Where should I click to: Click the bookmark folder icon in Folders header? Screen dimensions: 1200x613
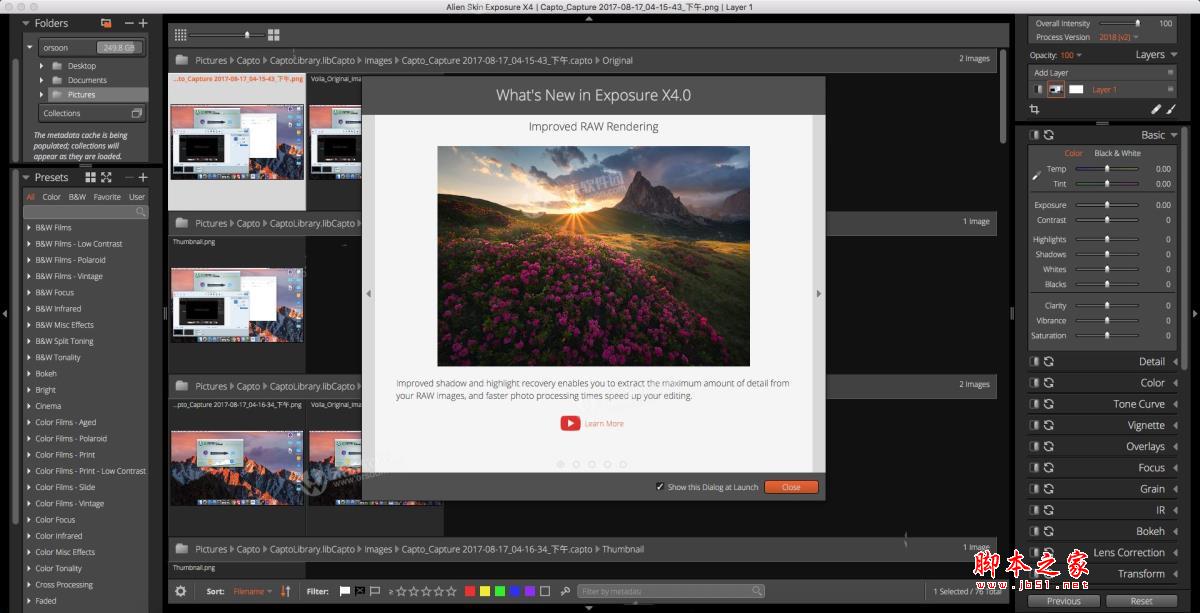point(106,22)
